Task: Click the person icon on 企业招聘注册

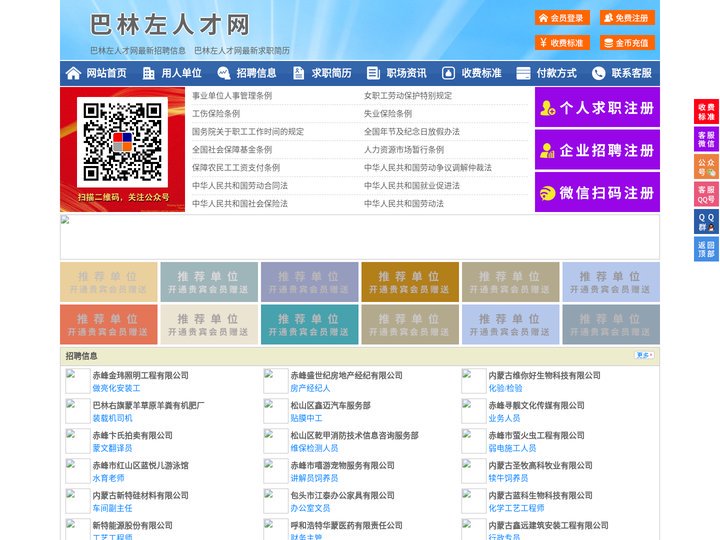Action: [547, 150]
